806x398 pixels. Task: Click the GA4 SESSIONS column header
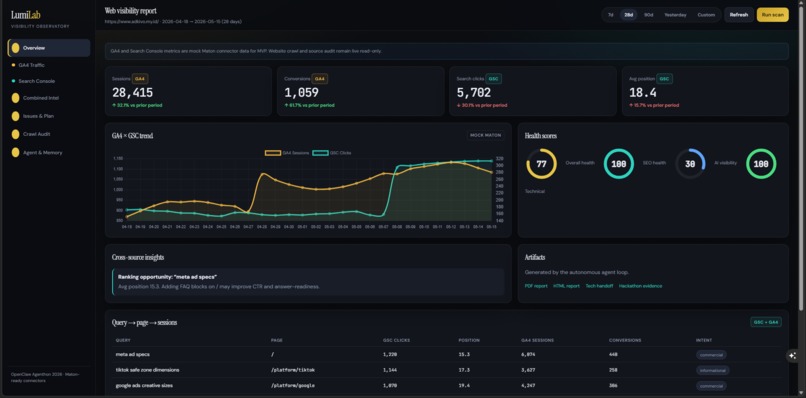click(537, 340)
